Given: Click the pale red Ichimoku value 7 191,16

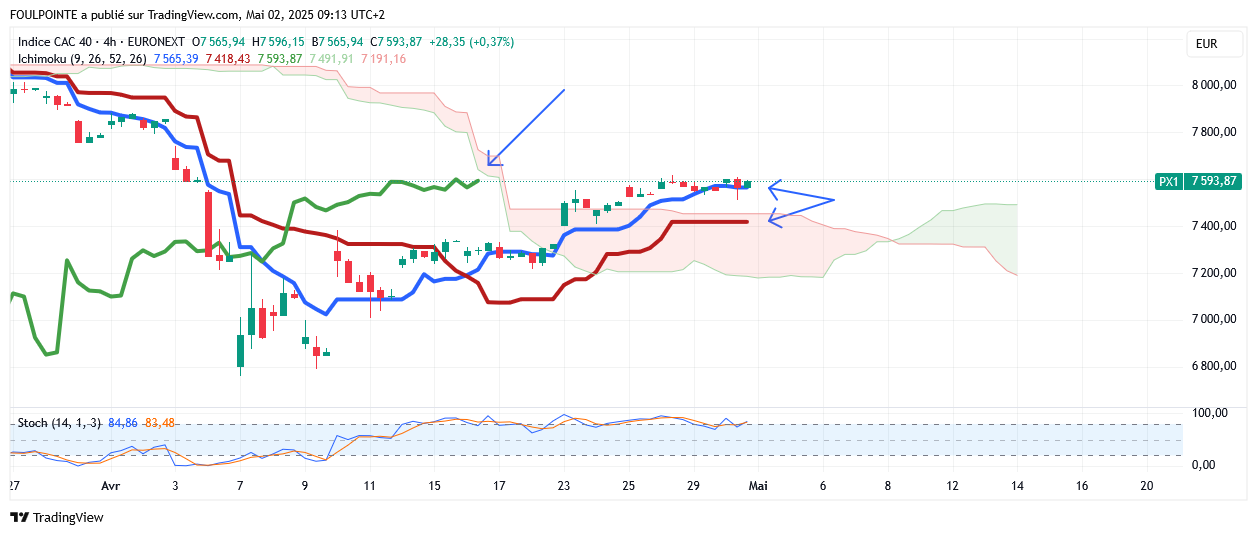Looking at the screenshot, I should [384, 59].
